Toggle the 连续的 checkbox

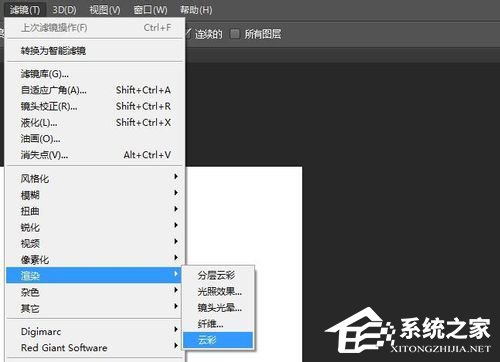pos(188,34)
